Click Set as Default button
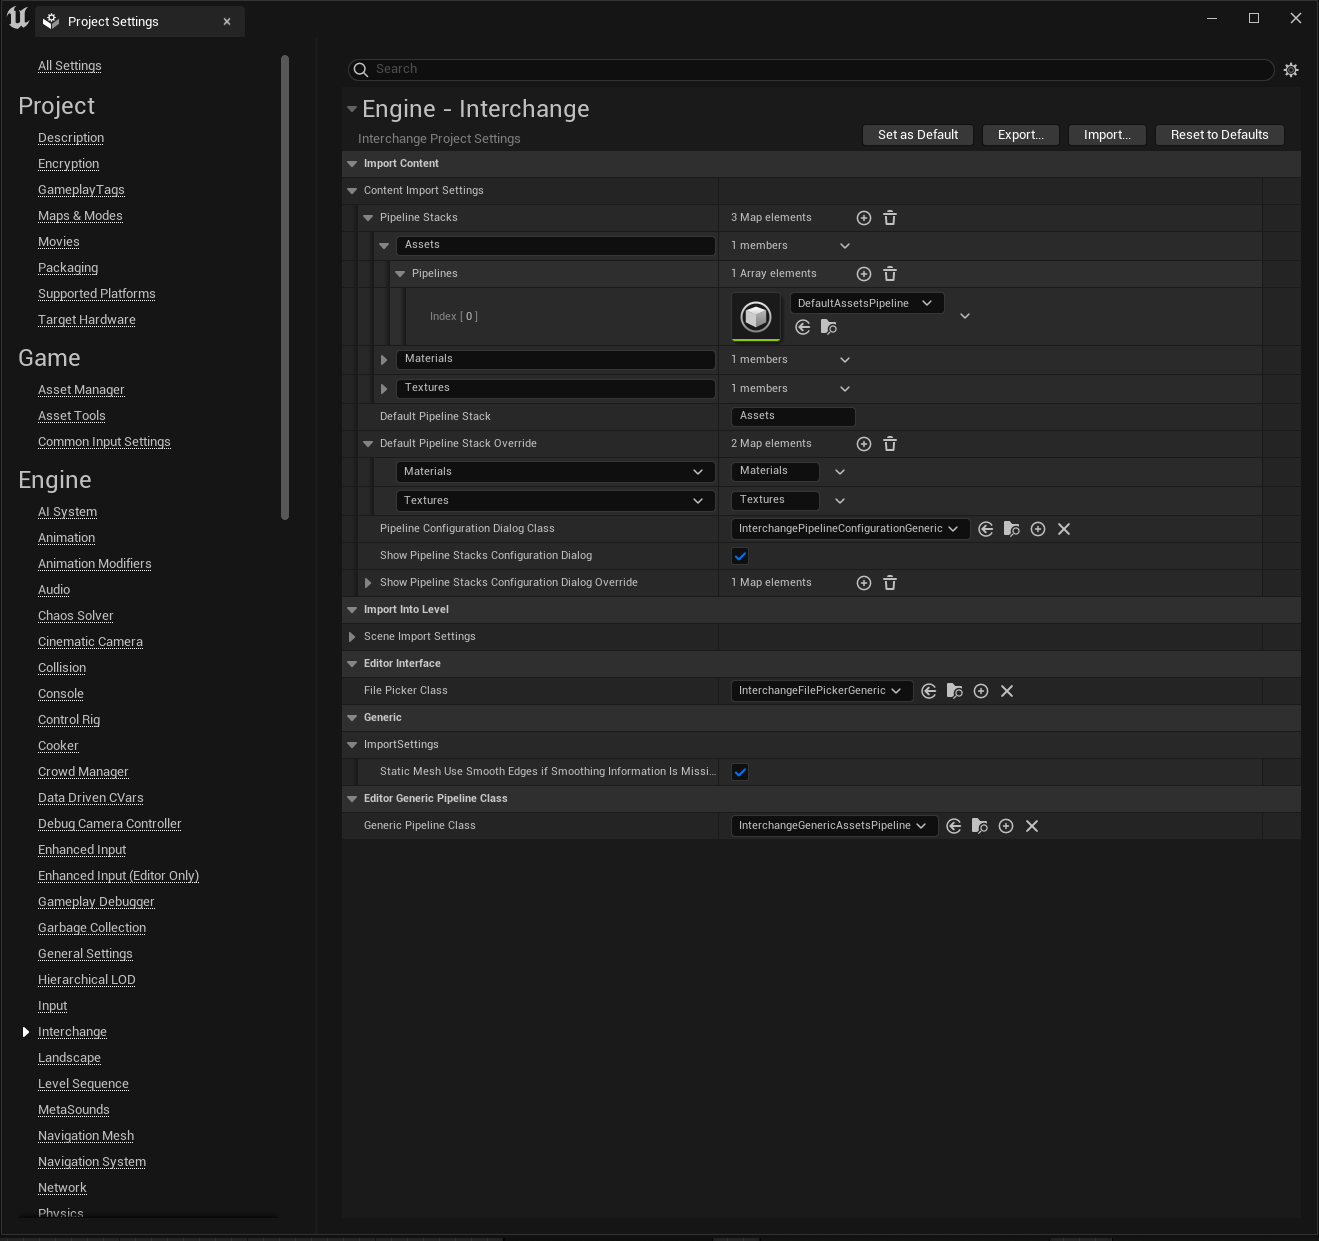The height and width of the screenshot is (1241, 1319). point(918,135)
